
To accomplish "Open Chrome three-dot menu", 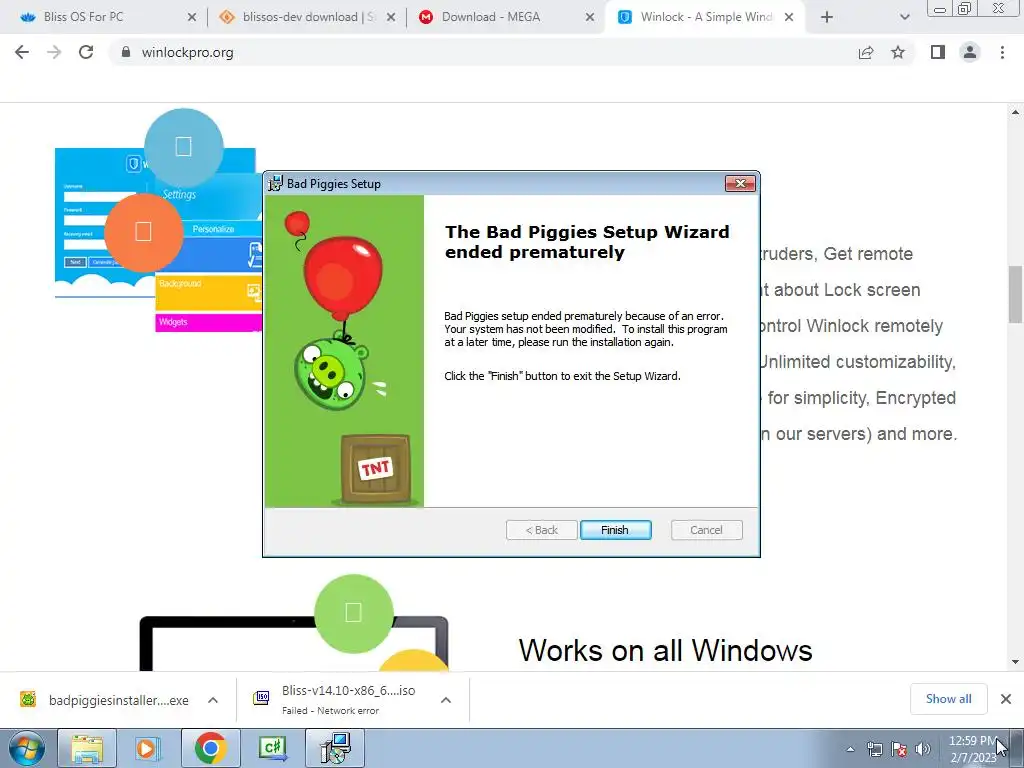I will point(1002,52).
